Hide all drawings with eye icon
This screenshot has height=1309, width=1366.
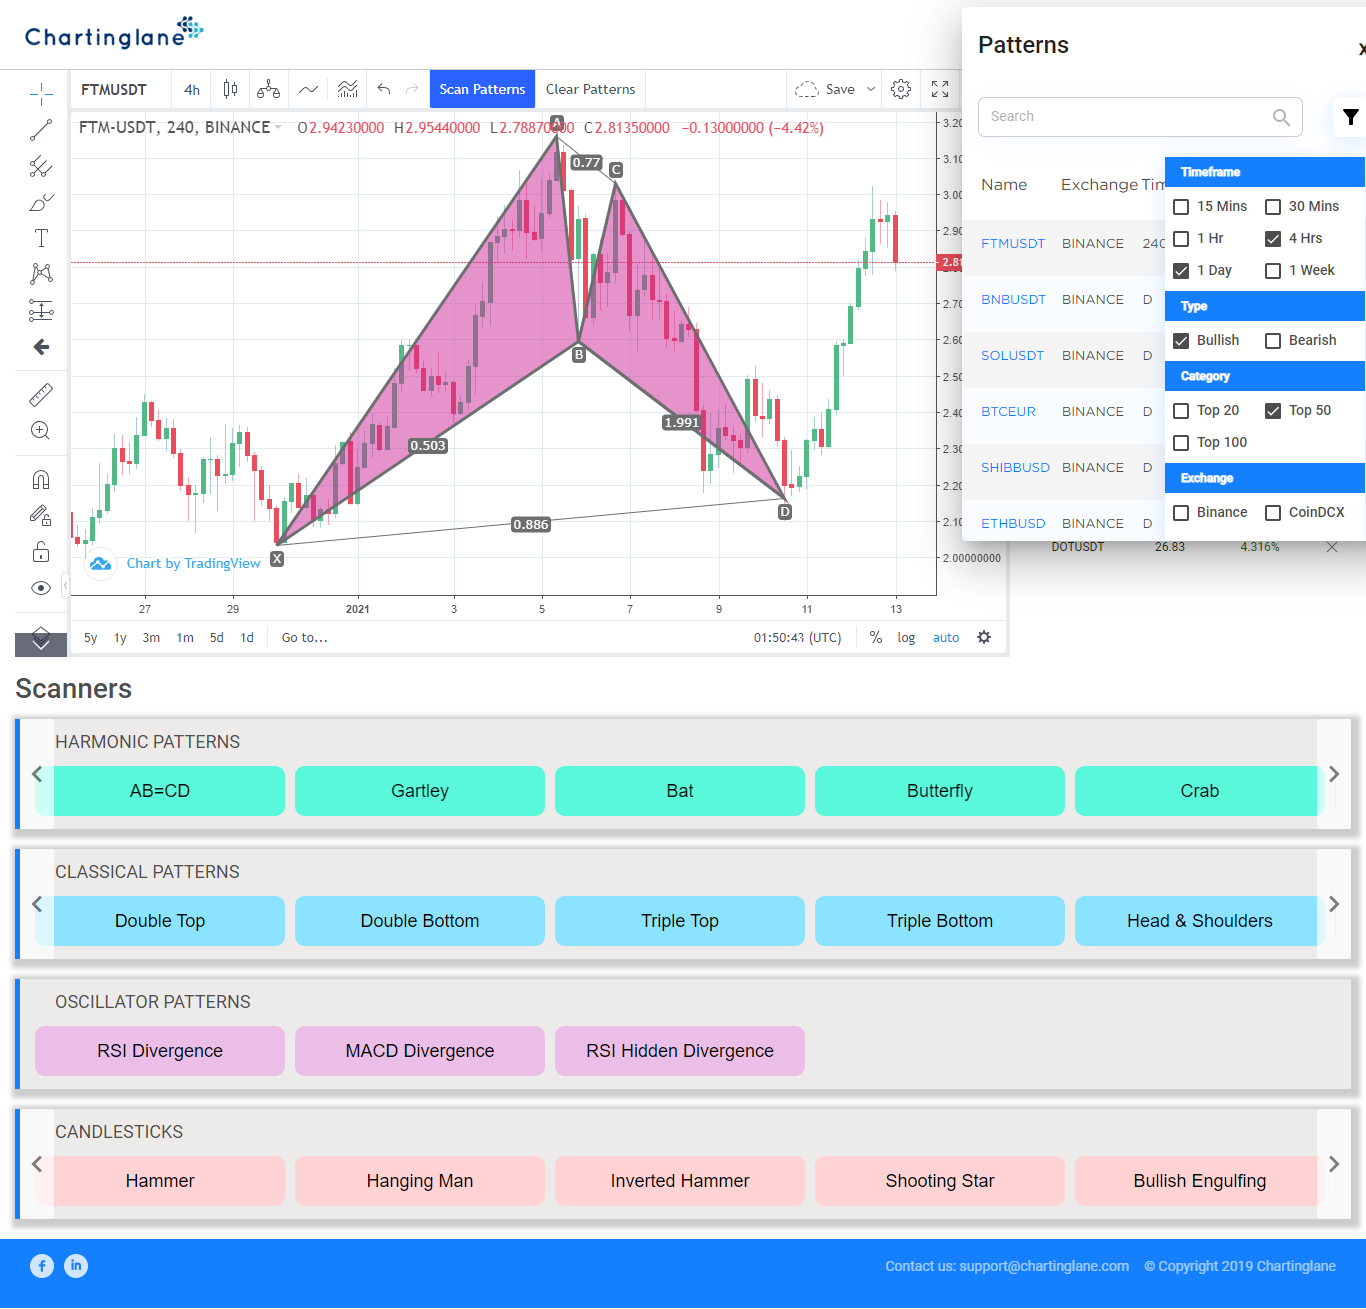point(41,588)
